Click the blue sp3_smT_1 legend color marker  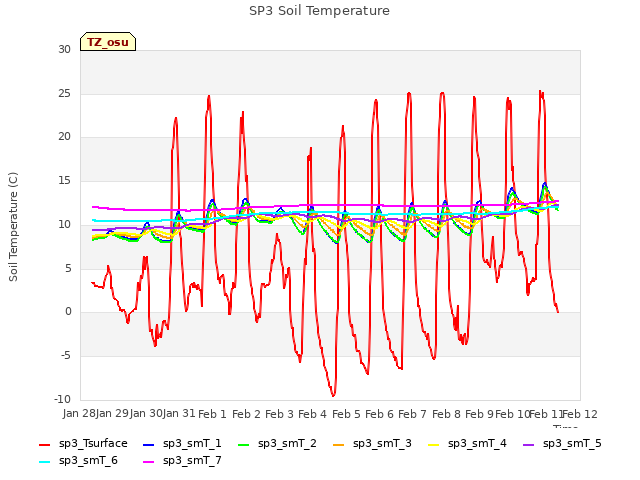149,444
